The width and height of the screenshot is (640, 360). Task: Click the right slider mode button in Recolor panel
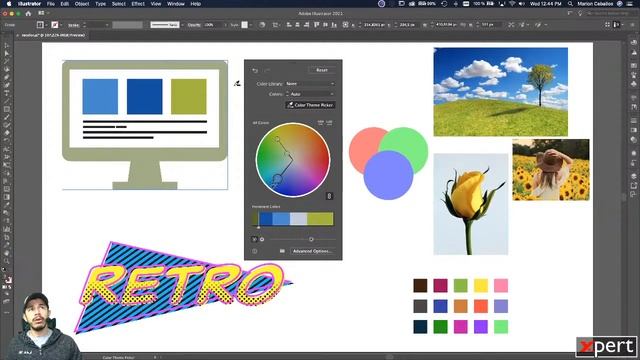tap(262, 239)
